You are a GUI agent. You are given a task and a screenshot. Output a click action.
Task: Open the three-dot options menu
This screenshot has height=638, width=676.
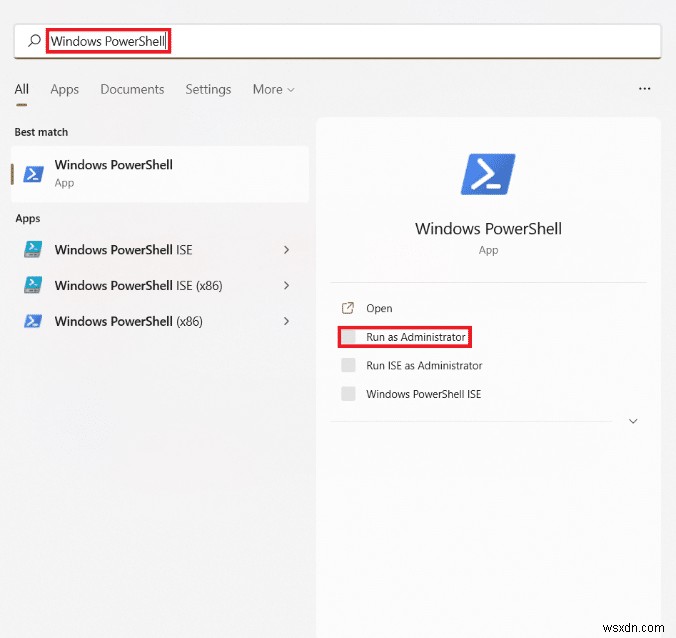(645, 88)
